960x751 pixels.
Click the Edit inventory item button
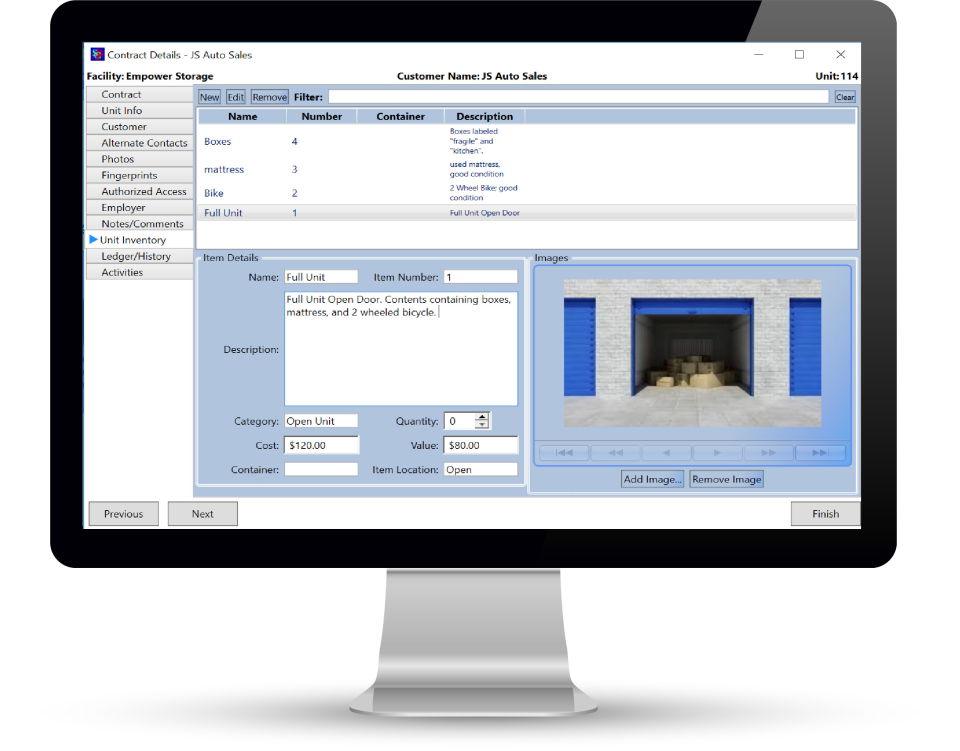(x=236, y=97)
